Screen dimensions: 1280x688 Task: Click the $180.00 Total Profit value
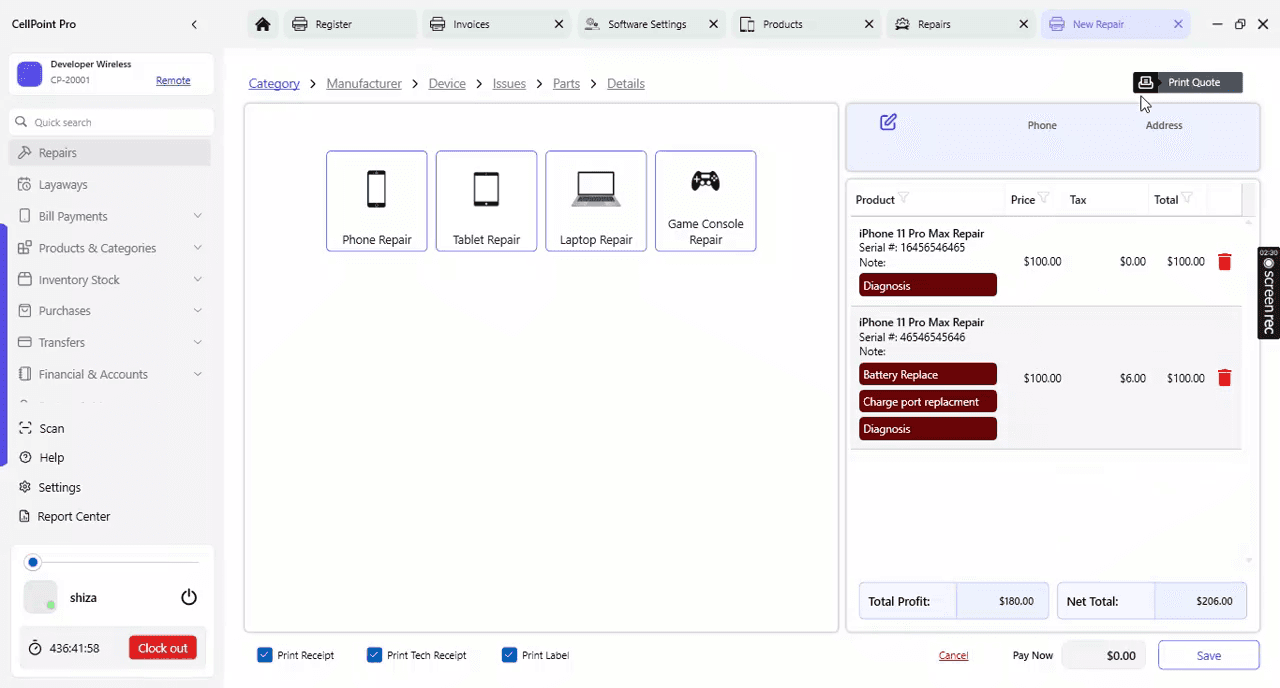[x=1016, y=601]
